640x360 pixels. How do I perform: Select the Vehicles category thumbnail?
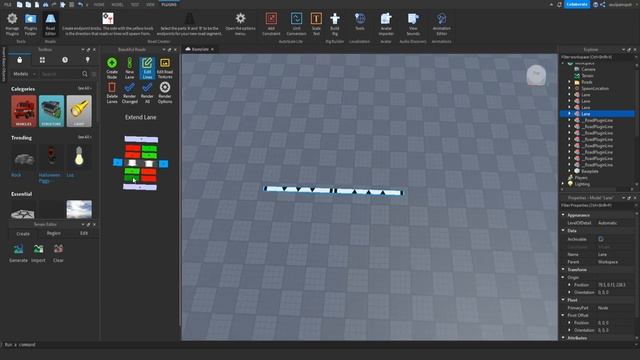coord(23,111)
